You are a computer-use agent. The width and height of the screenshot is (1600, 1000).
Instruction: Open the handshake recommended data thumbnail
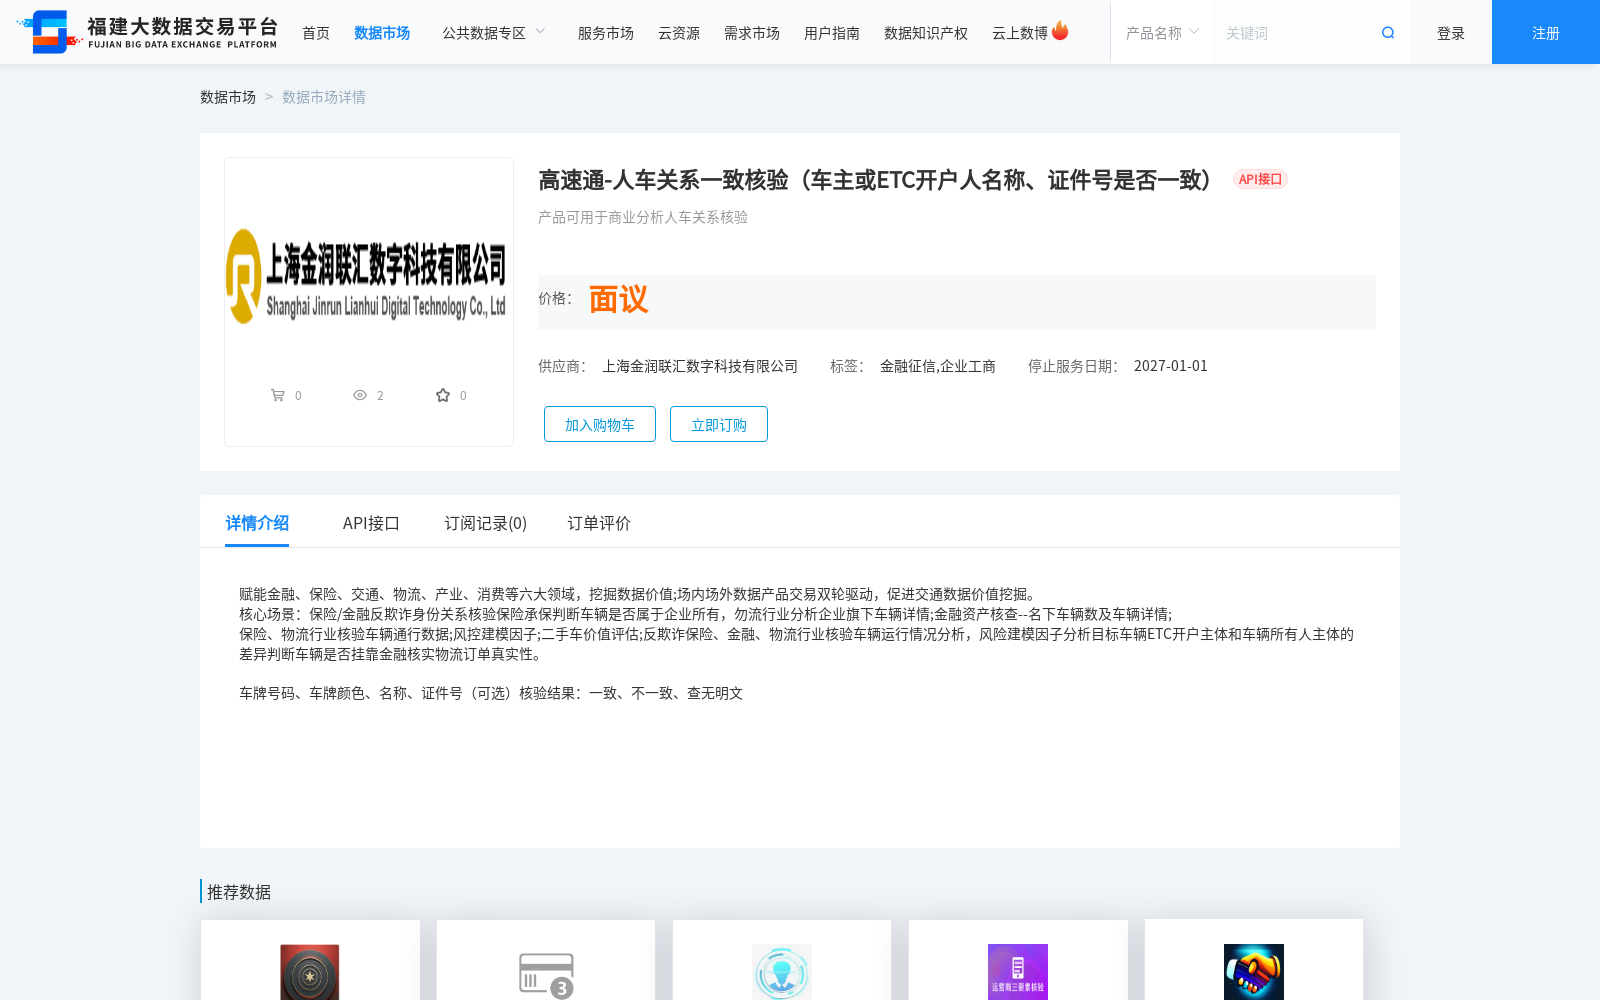(1254, 972)
